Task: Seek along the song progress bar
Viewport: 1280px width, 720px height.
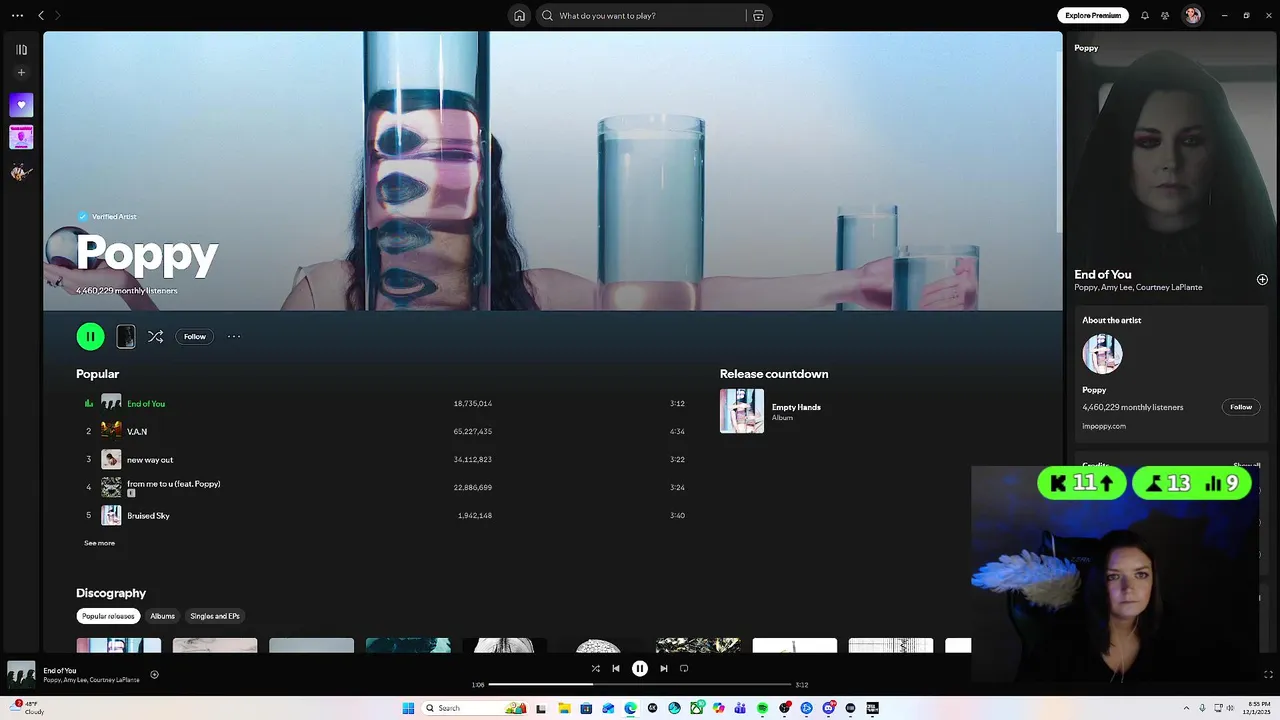Action: [x=640, y=685]
